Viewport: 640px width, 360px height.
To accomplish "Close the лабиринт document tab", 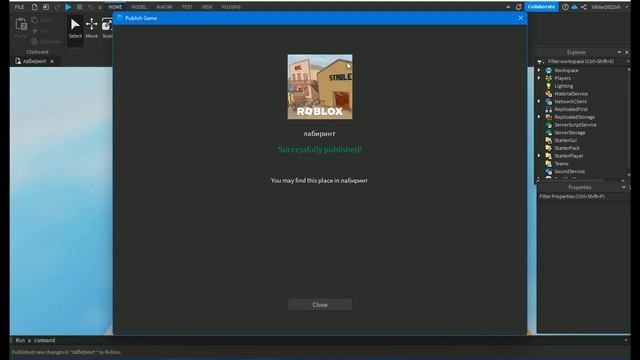I will point(52,61).
